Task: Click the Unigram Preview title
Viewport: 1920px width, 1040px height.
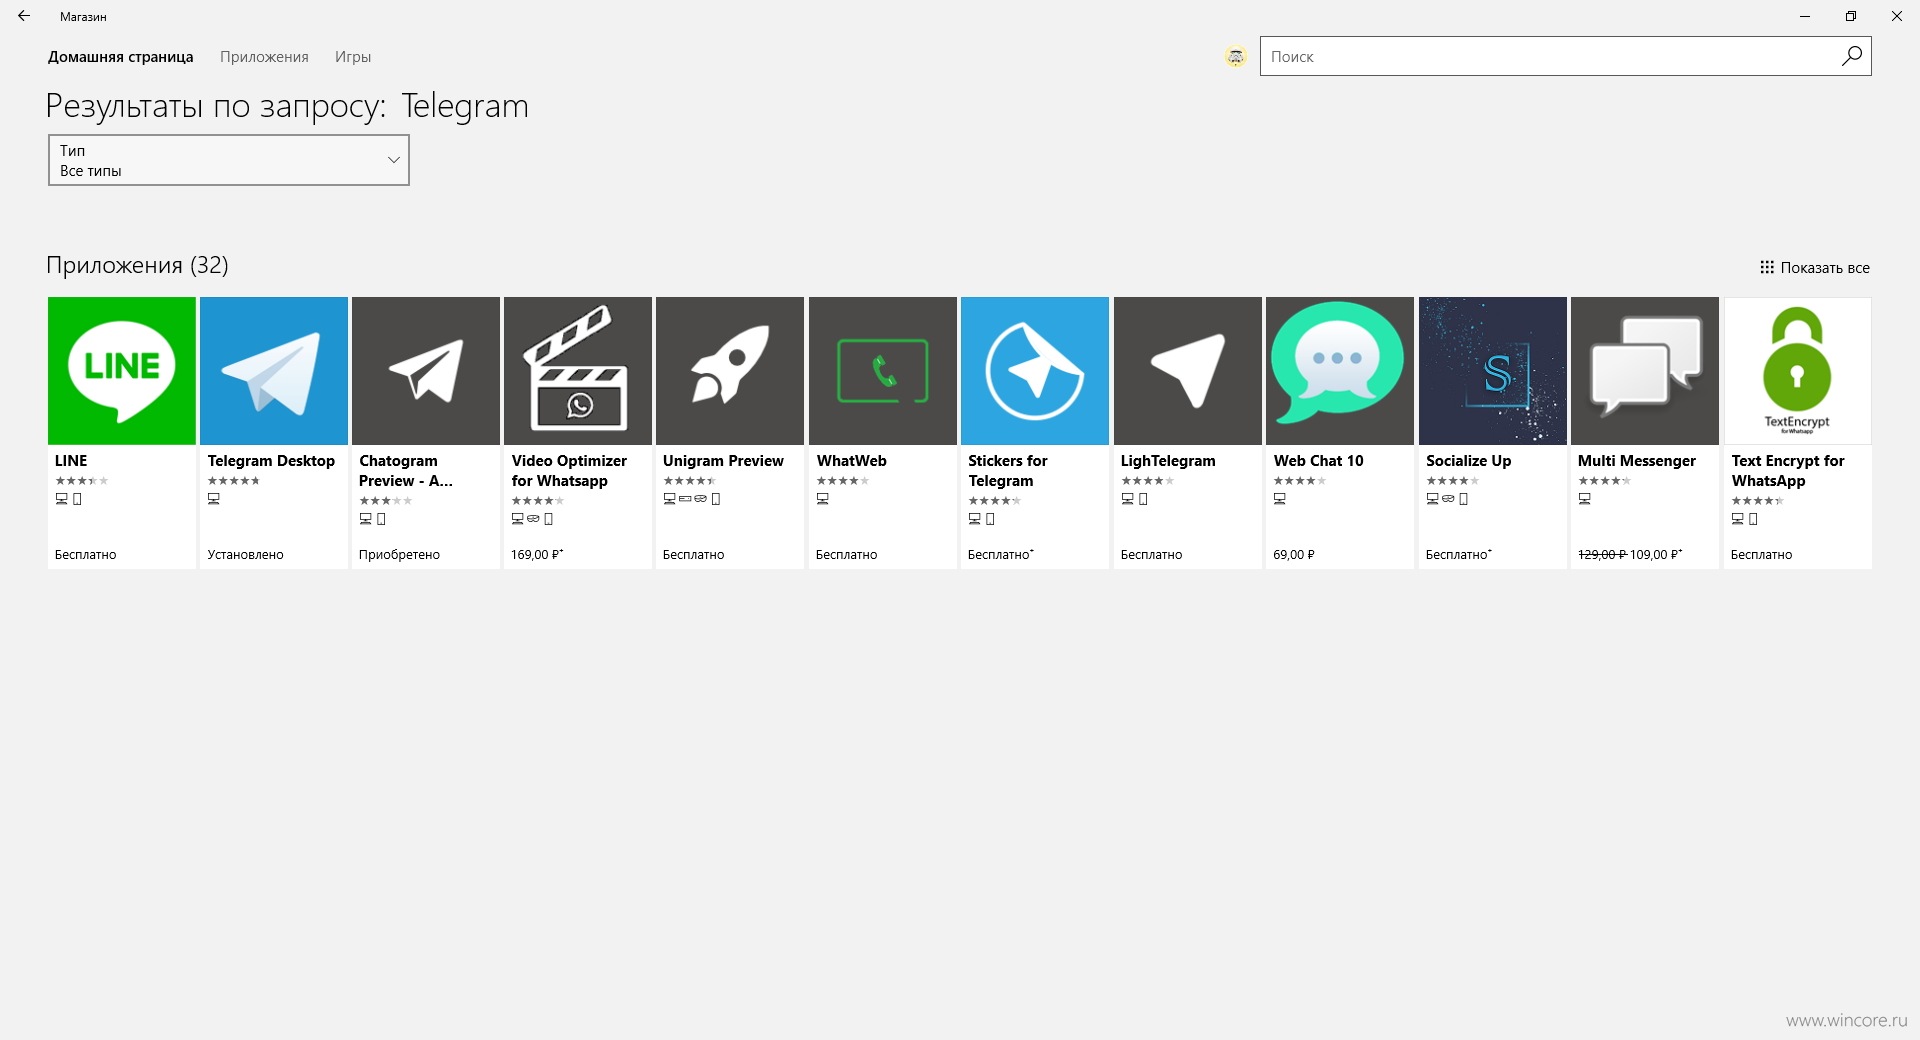Action: point(723,461)
